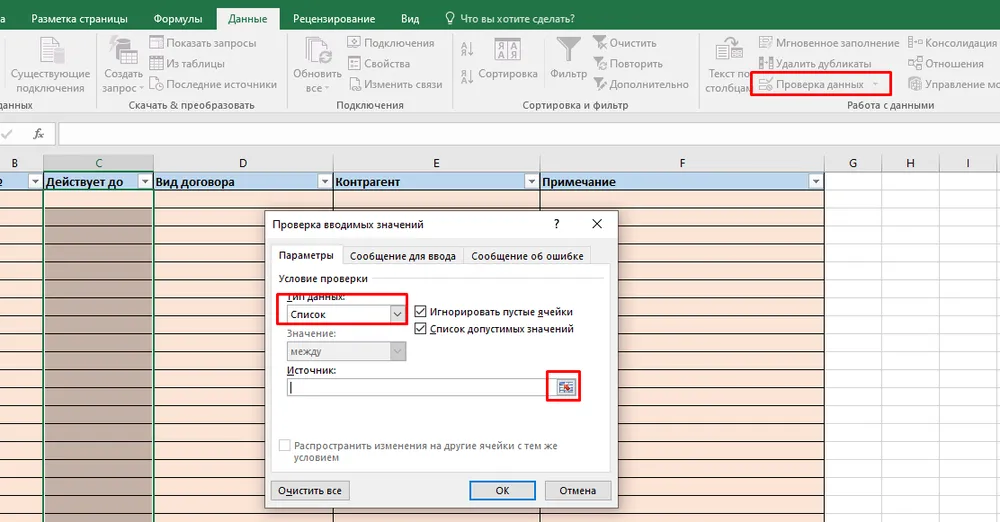
Task: Sort descending Z to A icon
Action: pyautogui.click(x=467, y=77)
